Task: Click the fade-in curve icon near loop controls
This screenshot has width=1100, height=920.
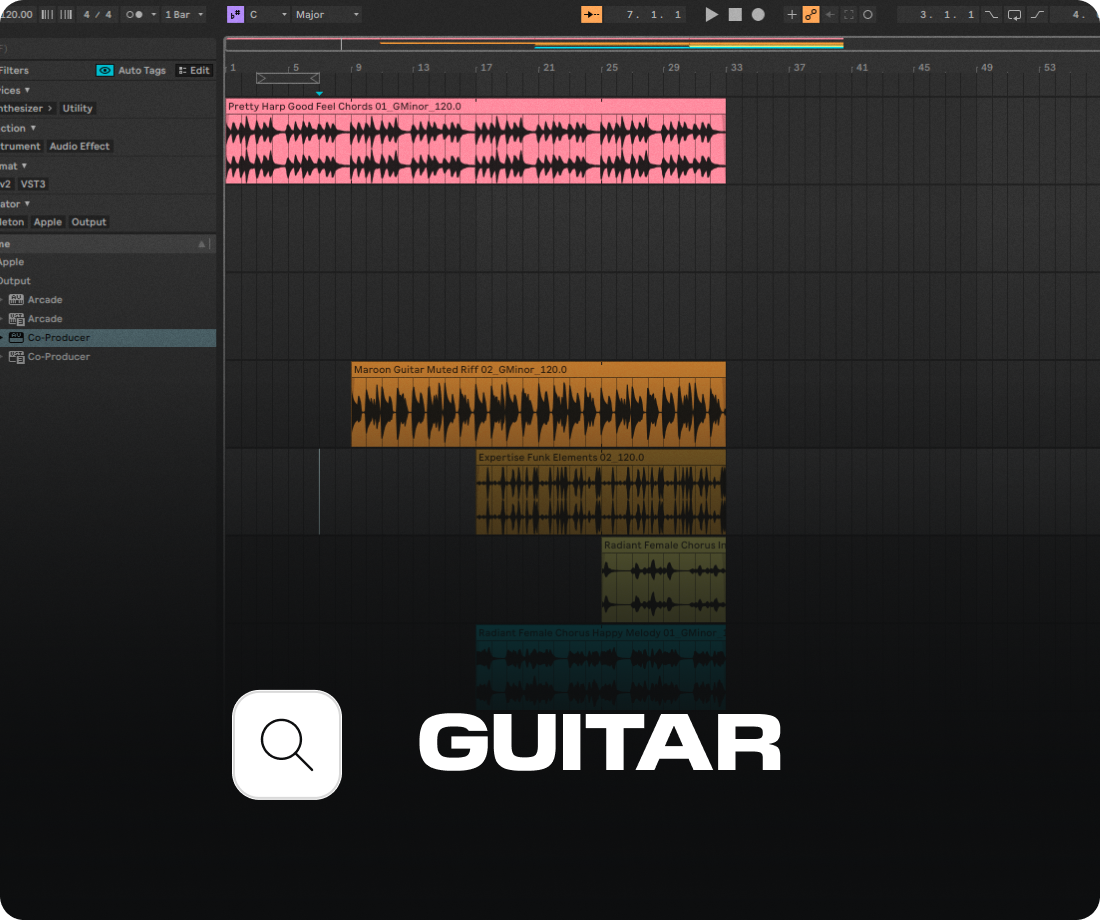Action: coord(1037,14)
